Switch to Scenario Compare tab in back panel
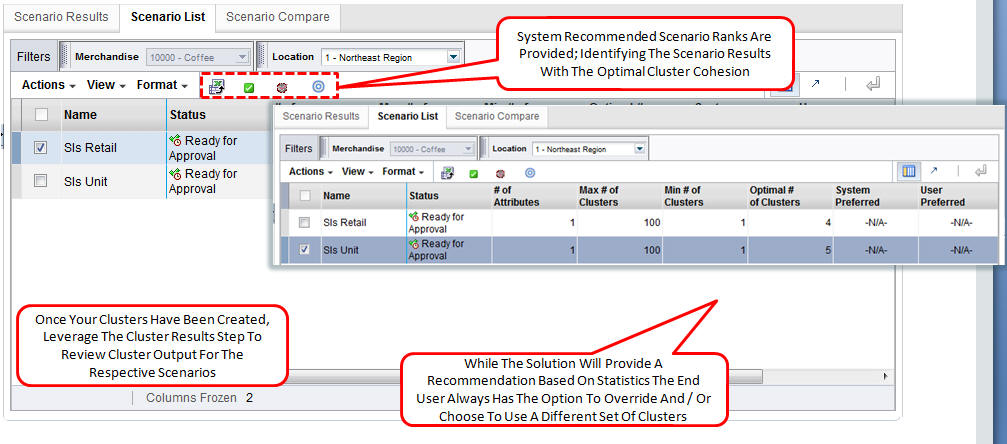Image resolution: width=1007 pixels, height=444 pixels. point(277,17)
